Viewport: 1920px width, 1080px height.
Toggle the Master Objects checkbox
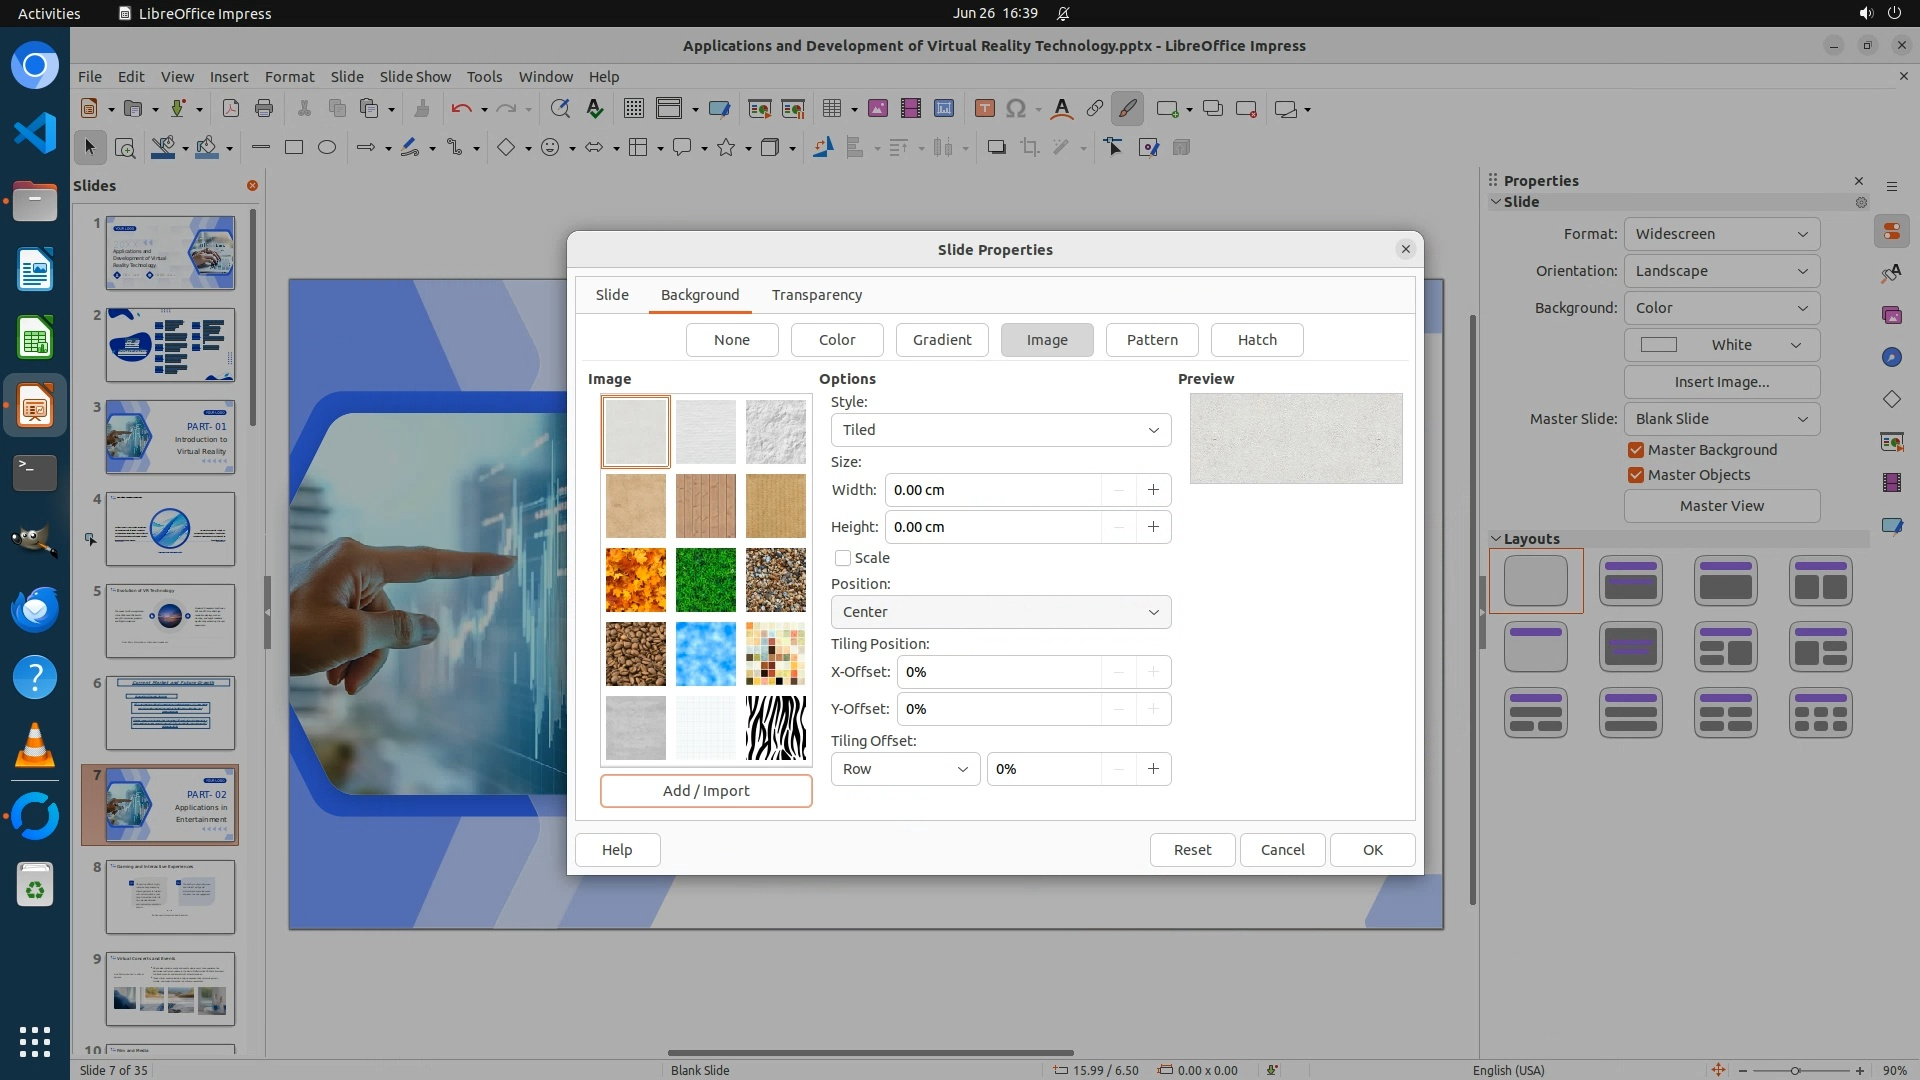tap(1636, 475)
